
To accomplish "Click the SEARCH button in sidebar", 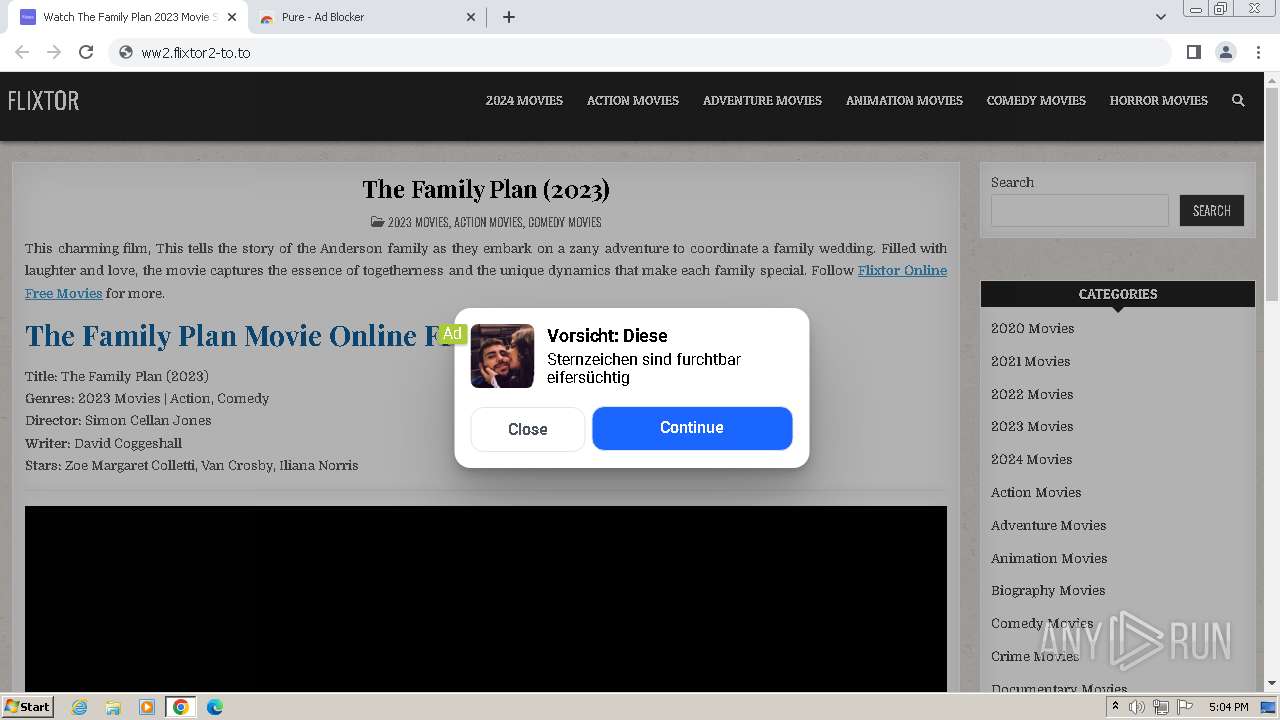I will 1211,210.
